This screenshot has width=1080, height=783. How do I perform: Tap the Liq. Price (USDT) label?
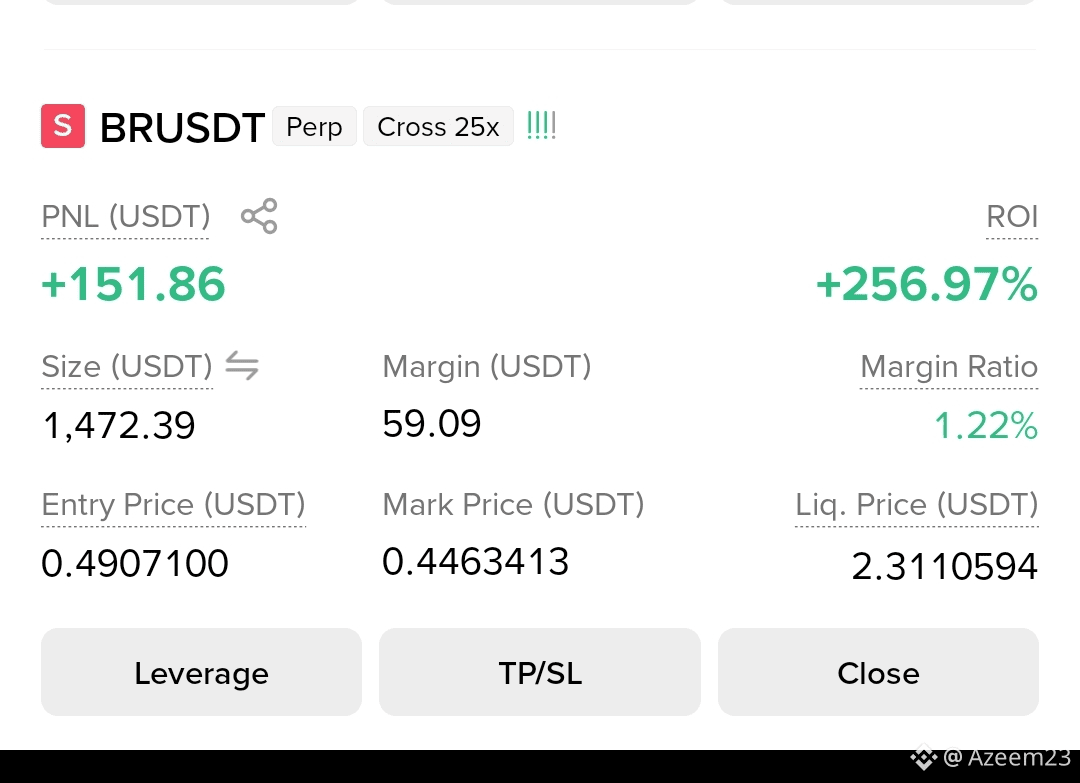click(916, 505)
